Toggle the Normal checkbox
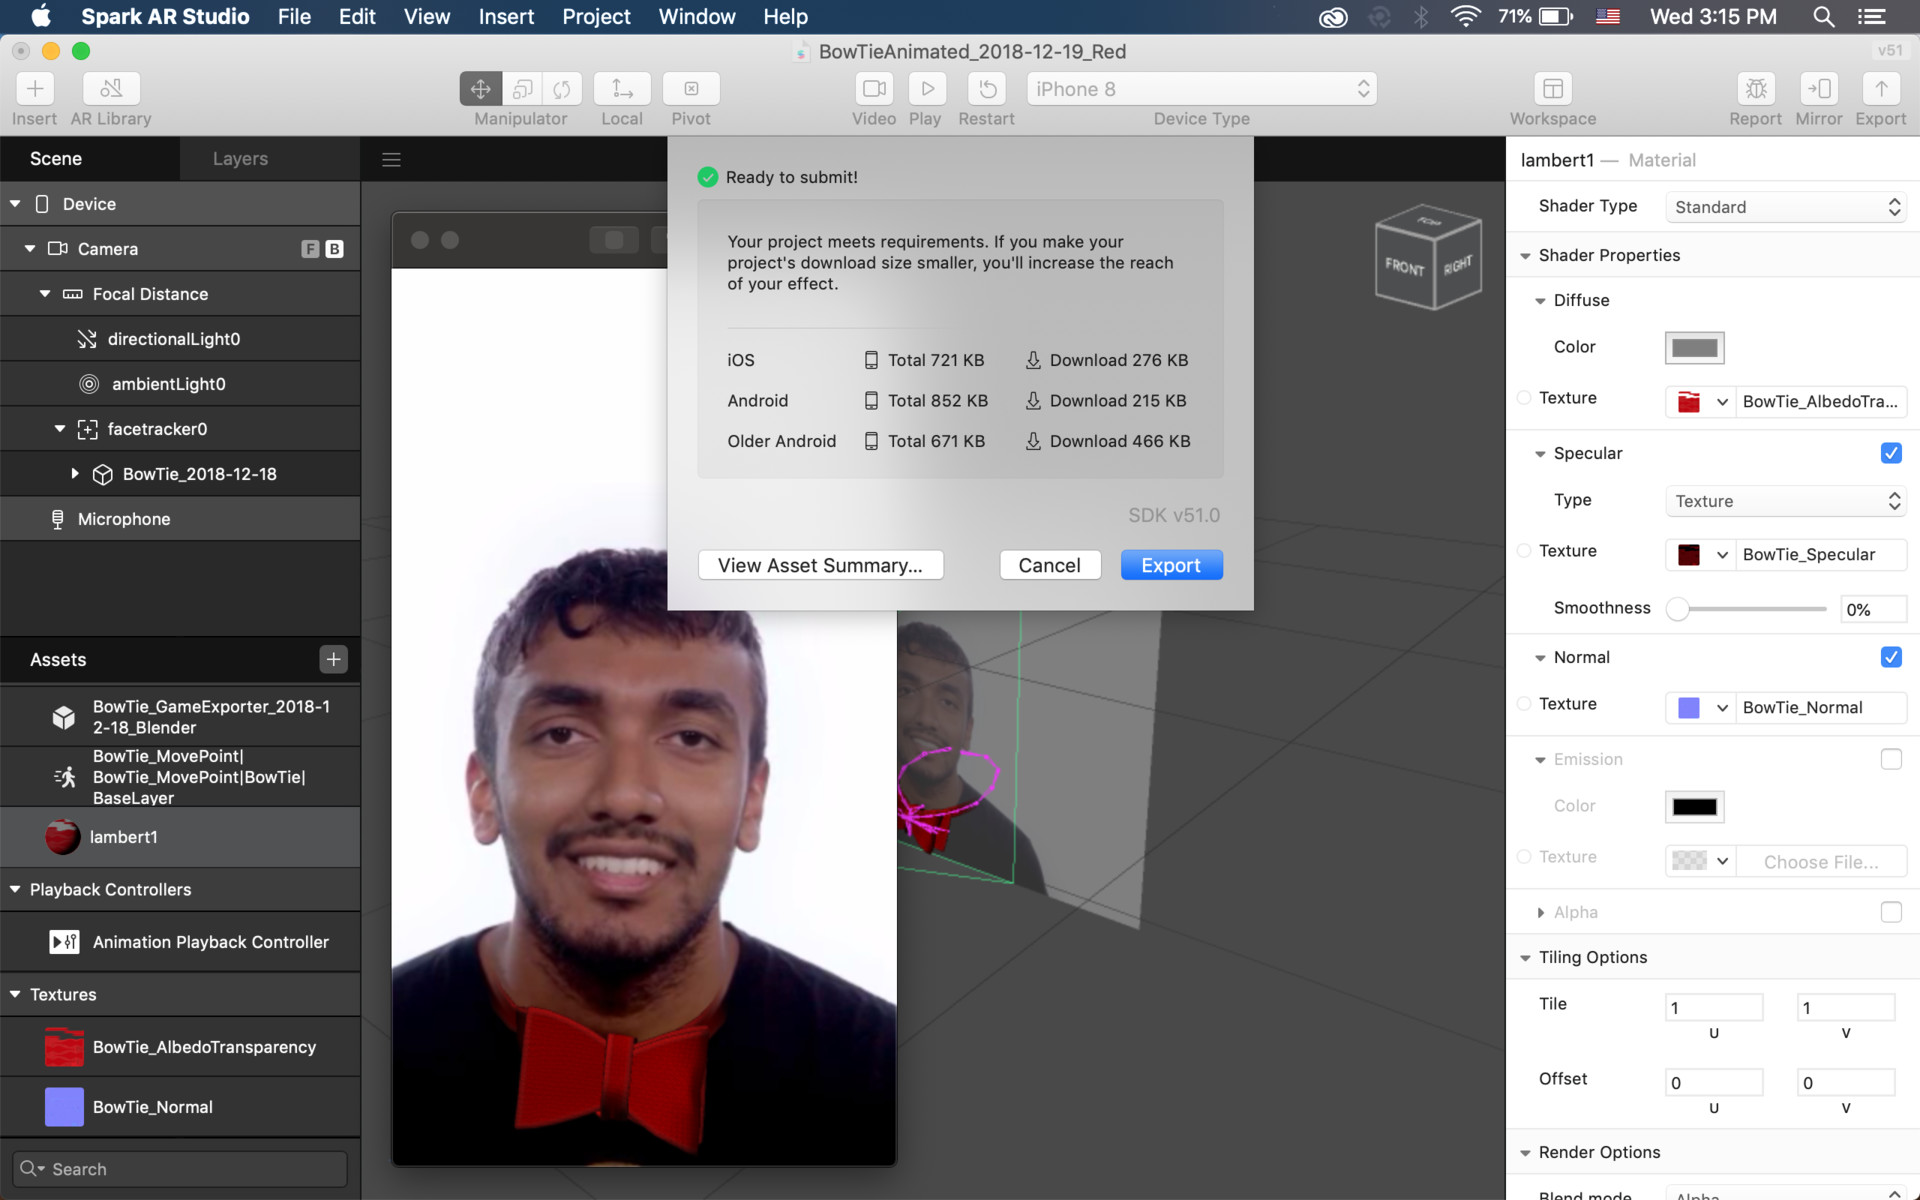The image size is (1920, 1200). [x=1891, y=657]
